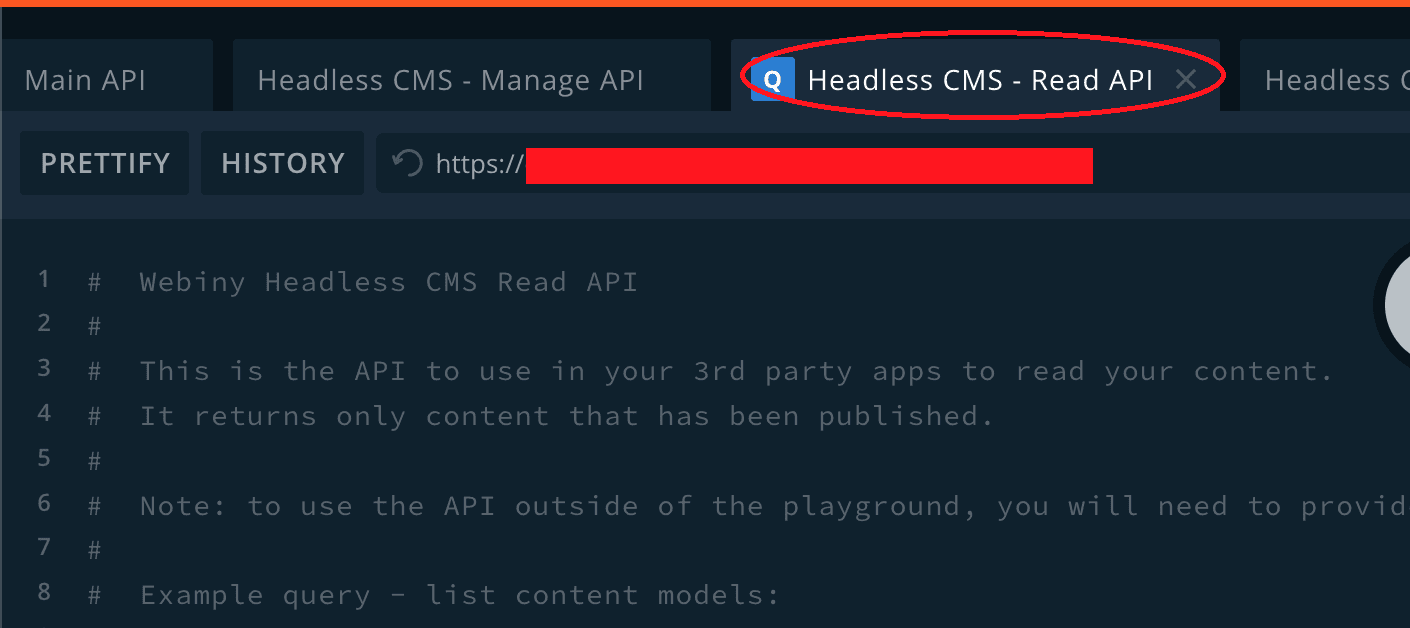Click the 'It returns only content' comment line
This screenshot has width=1410, height=628.
[567, 417]
